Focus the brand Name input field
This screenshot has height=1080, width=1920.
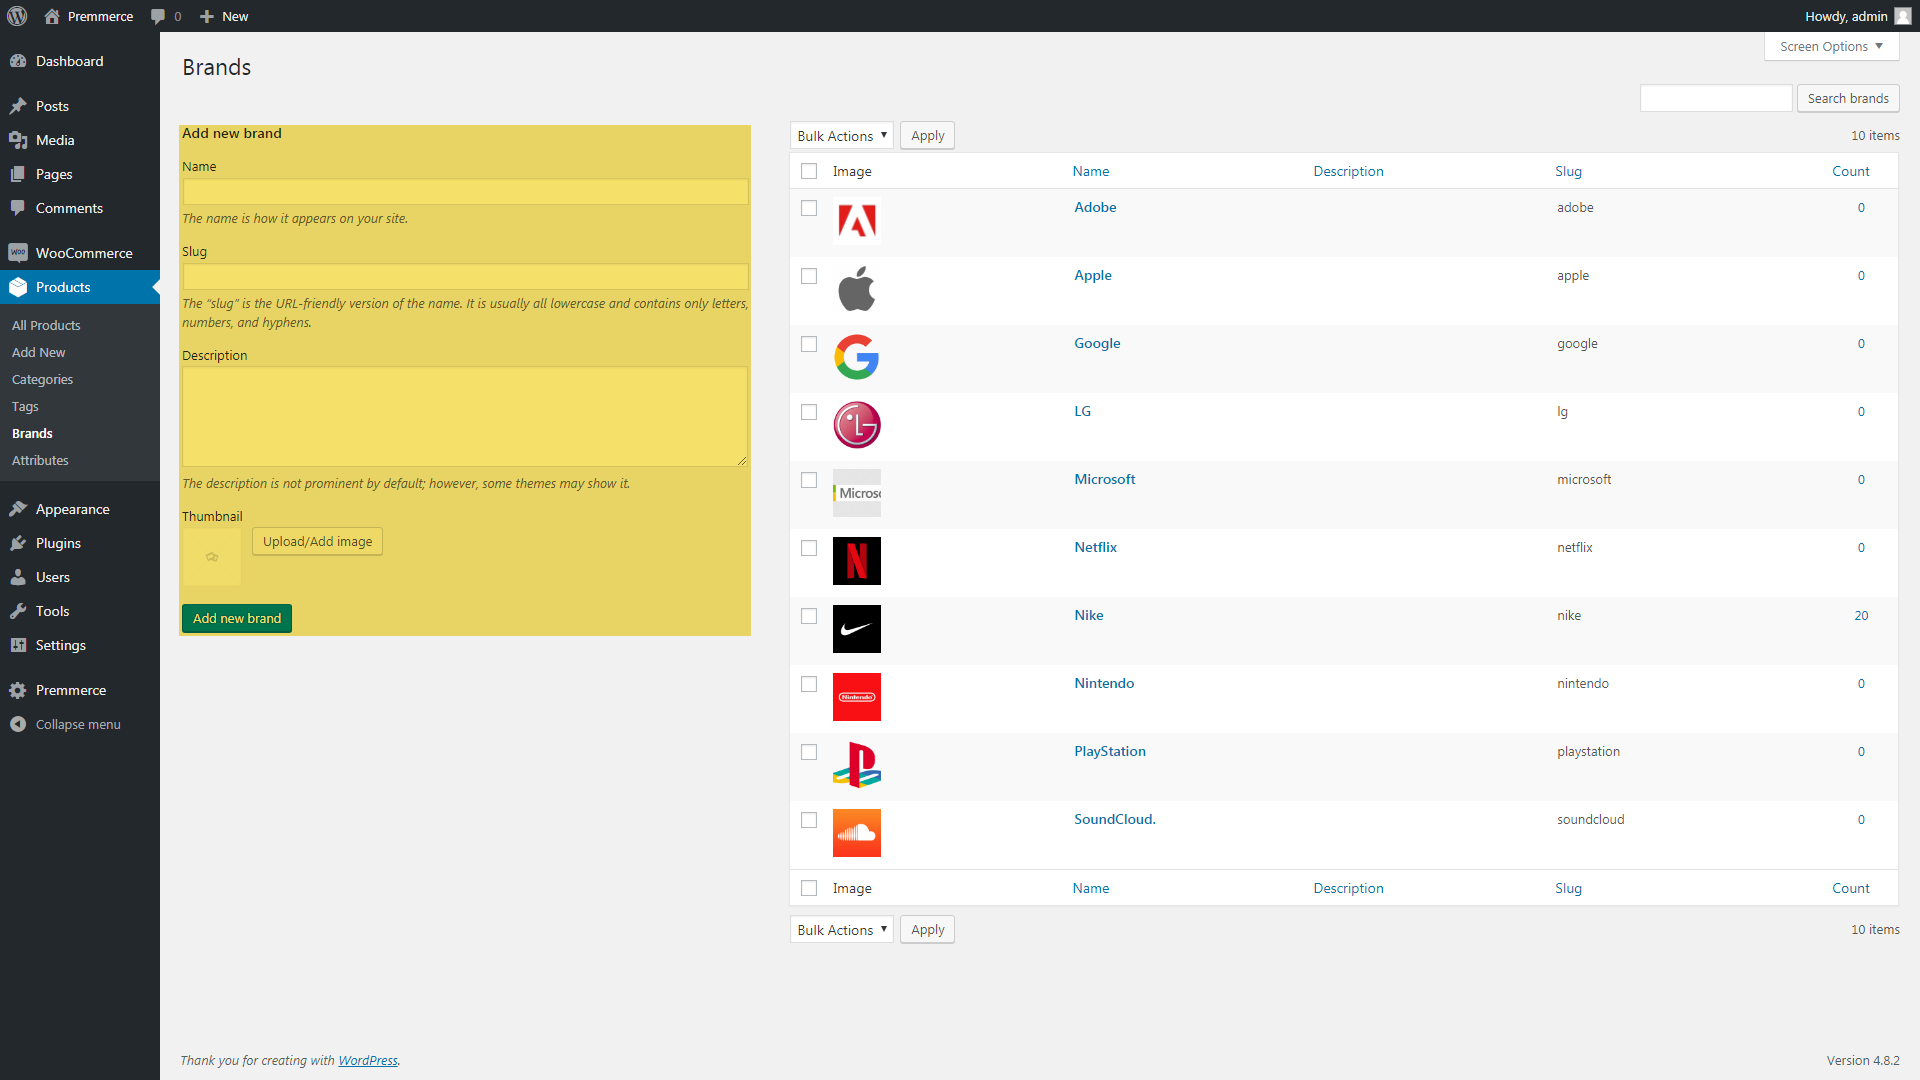pyautogui.click(x=465, y=192)
